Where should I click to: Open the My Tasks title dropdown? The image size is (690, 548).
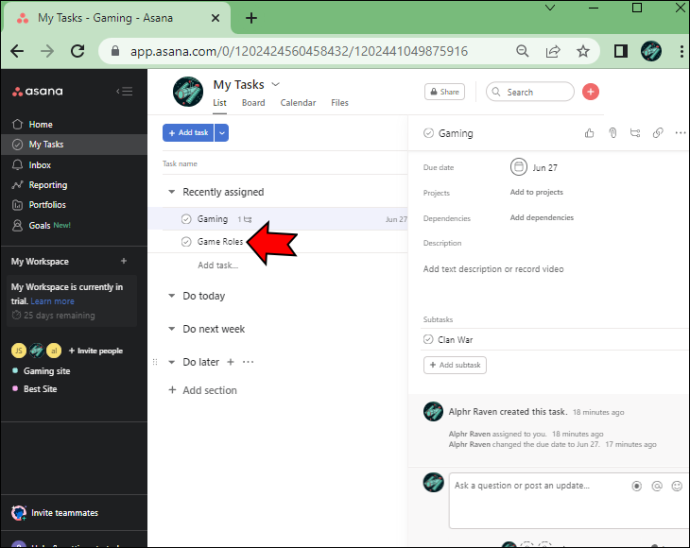click(275, 84)
